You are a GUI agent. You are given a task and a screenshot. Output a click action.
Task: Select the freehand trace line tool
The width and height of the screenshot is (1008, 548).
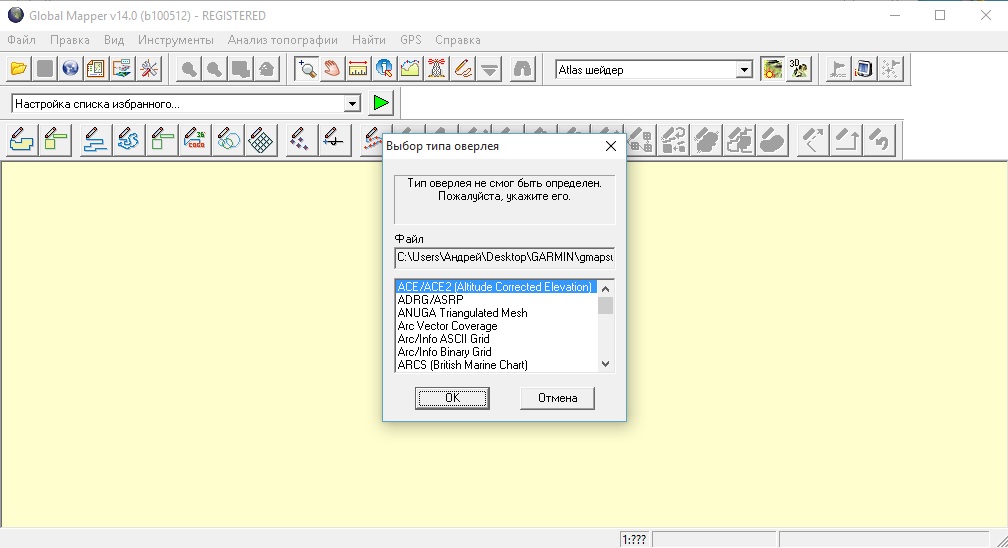[x=128, y=140]
